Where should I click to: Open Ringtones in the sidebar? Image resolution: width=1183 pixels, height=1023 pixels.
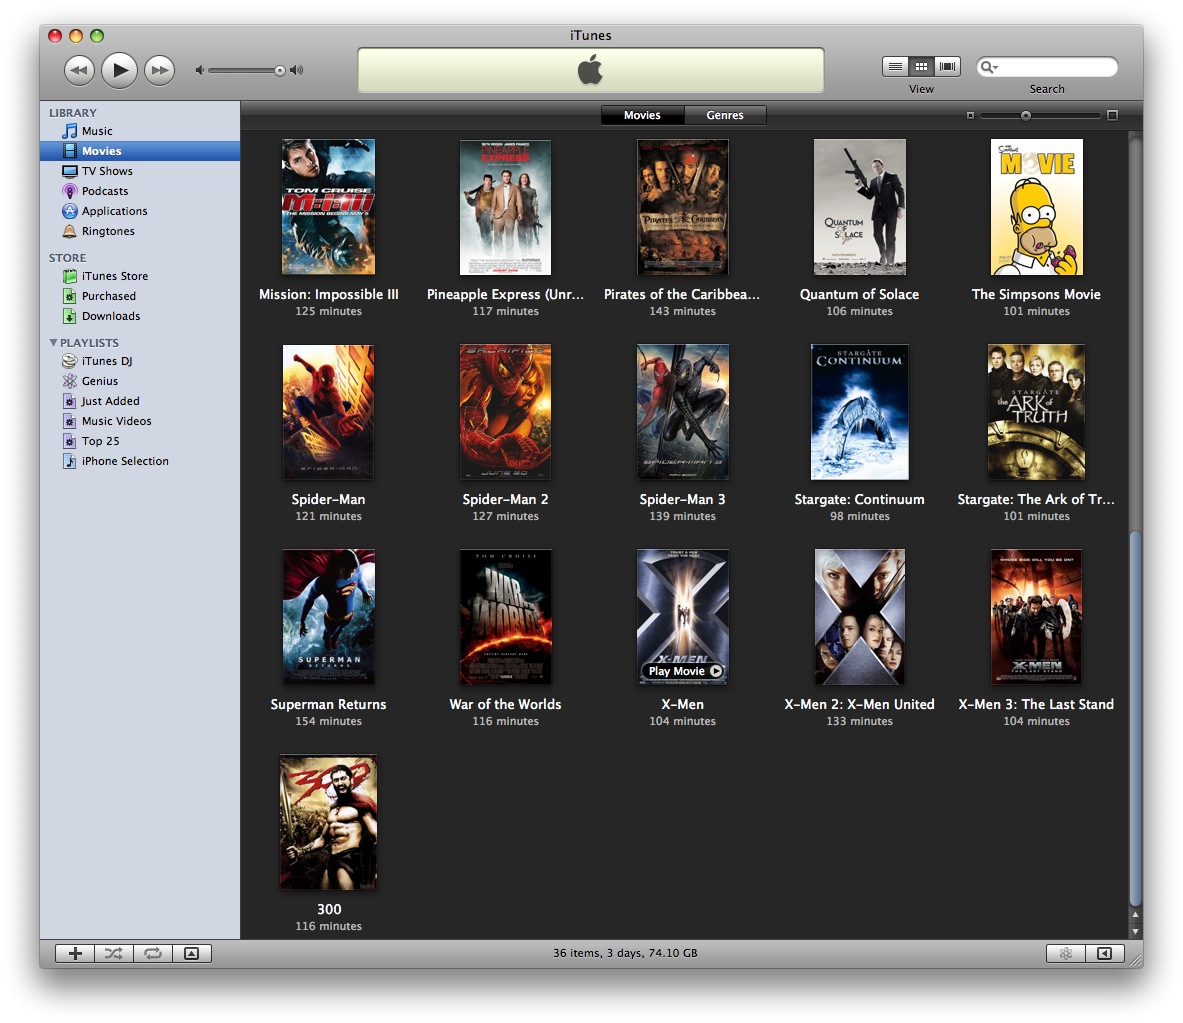140,231
